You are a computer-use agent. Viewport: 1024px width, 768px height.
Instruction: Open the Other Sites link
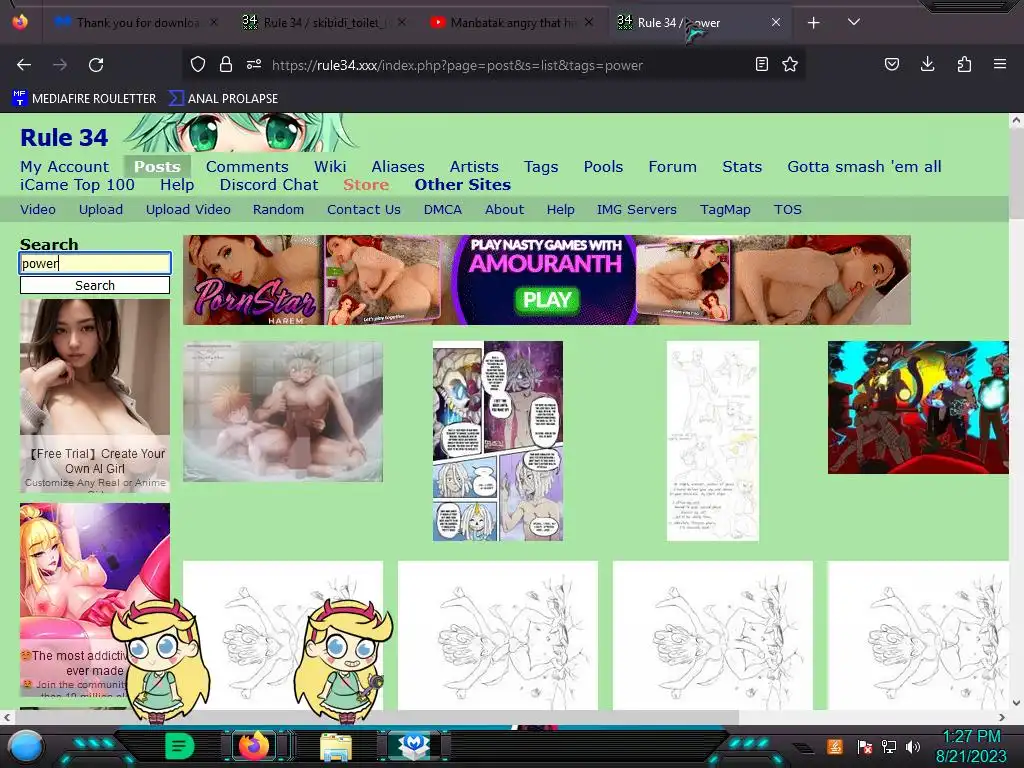pyautogui.click(x=462, y=185)
